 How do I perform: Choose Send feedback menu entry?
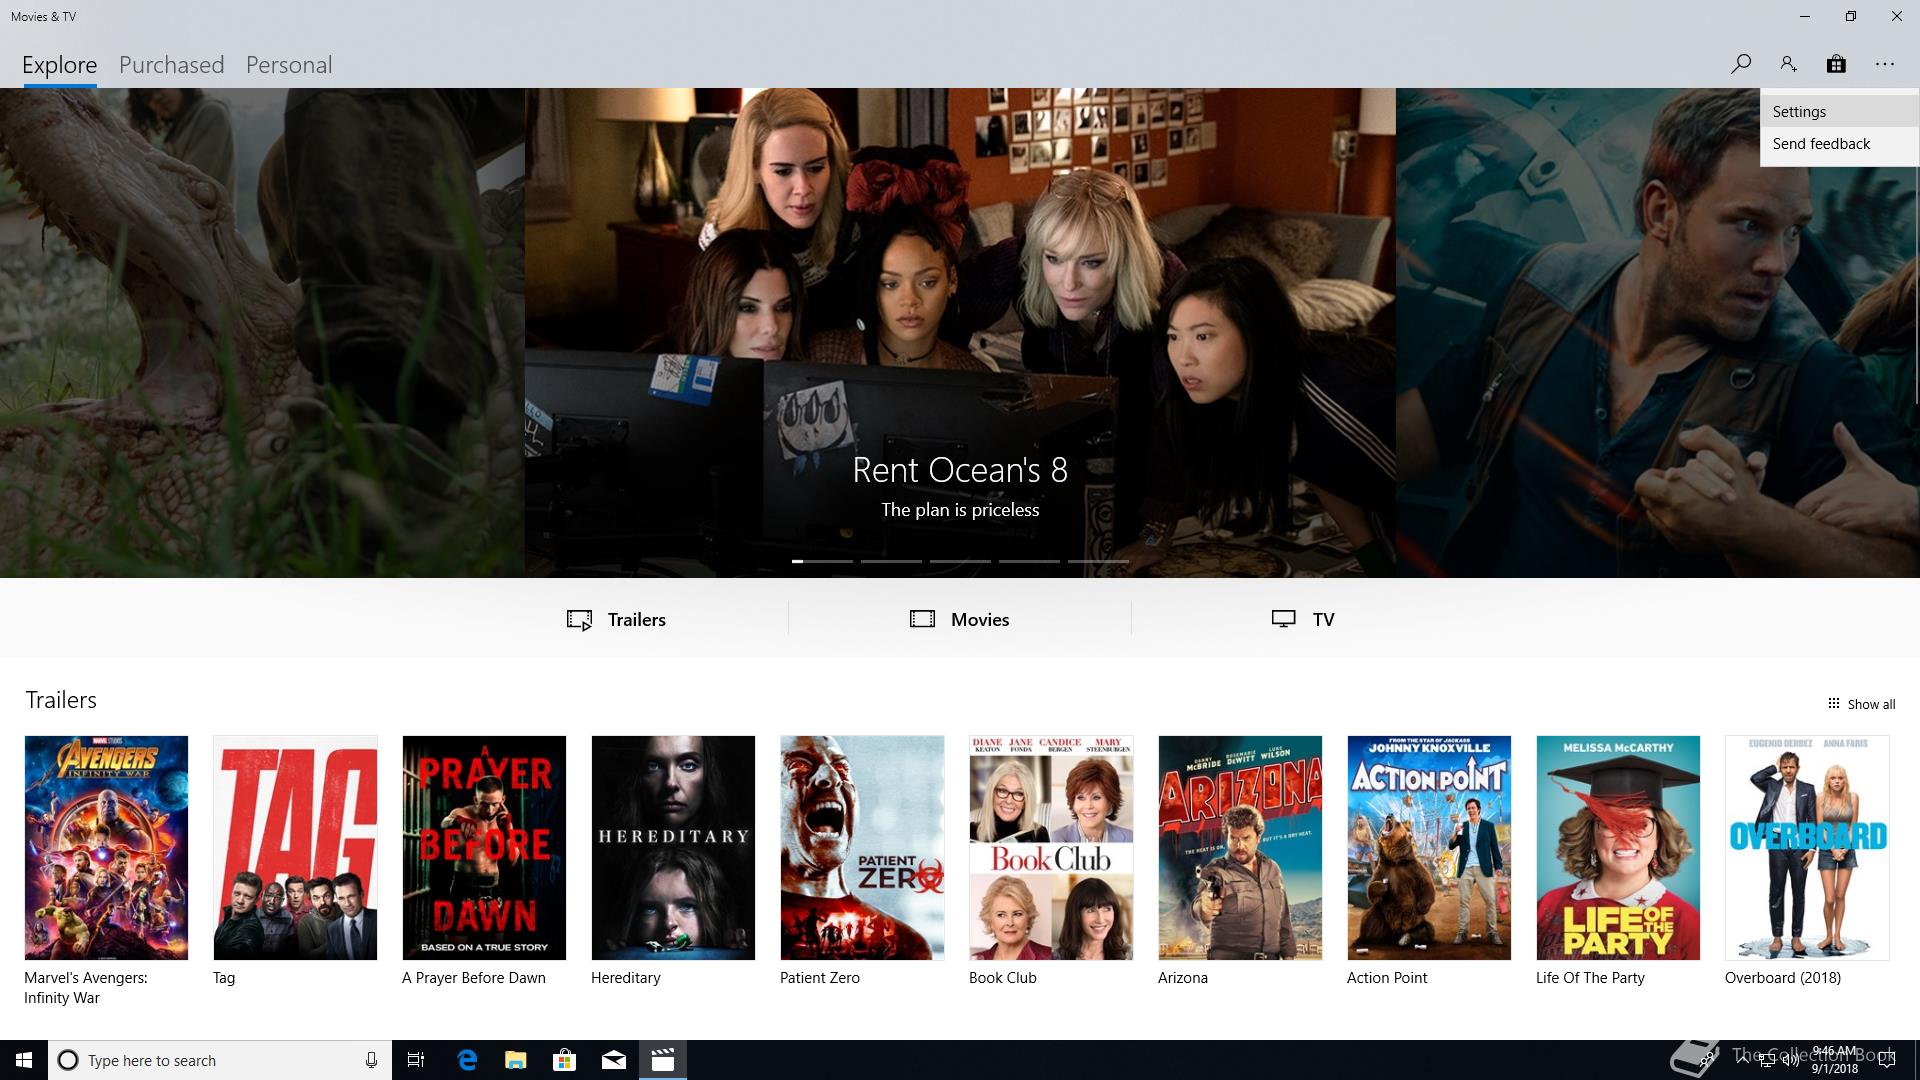pos(1839,144)
